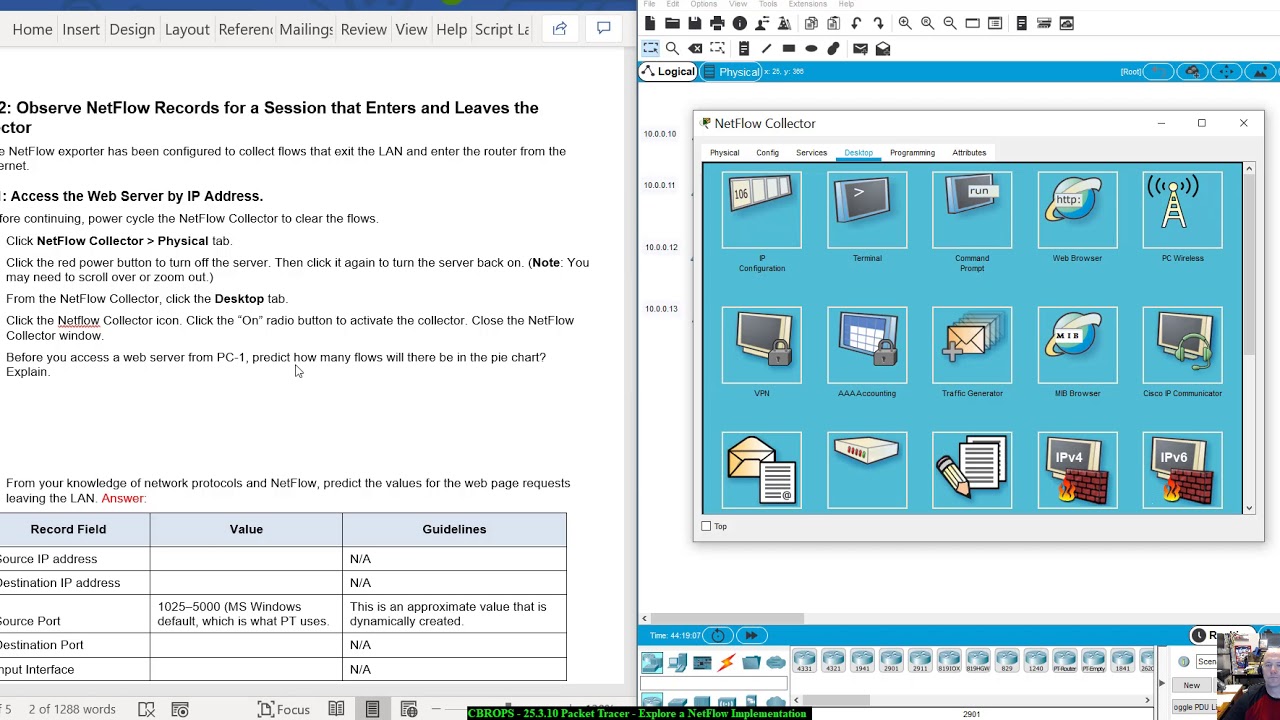Switch to the Physical tab in NetFlow Collector
This screenshot has width=1280, height=720.
pyautogui.click(x=724, y=153)
